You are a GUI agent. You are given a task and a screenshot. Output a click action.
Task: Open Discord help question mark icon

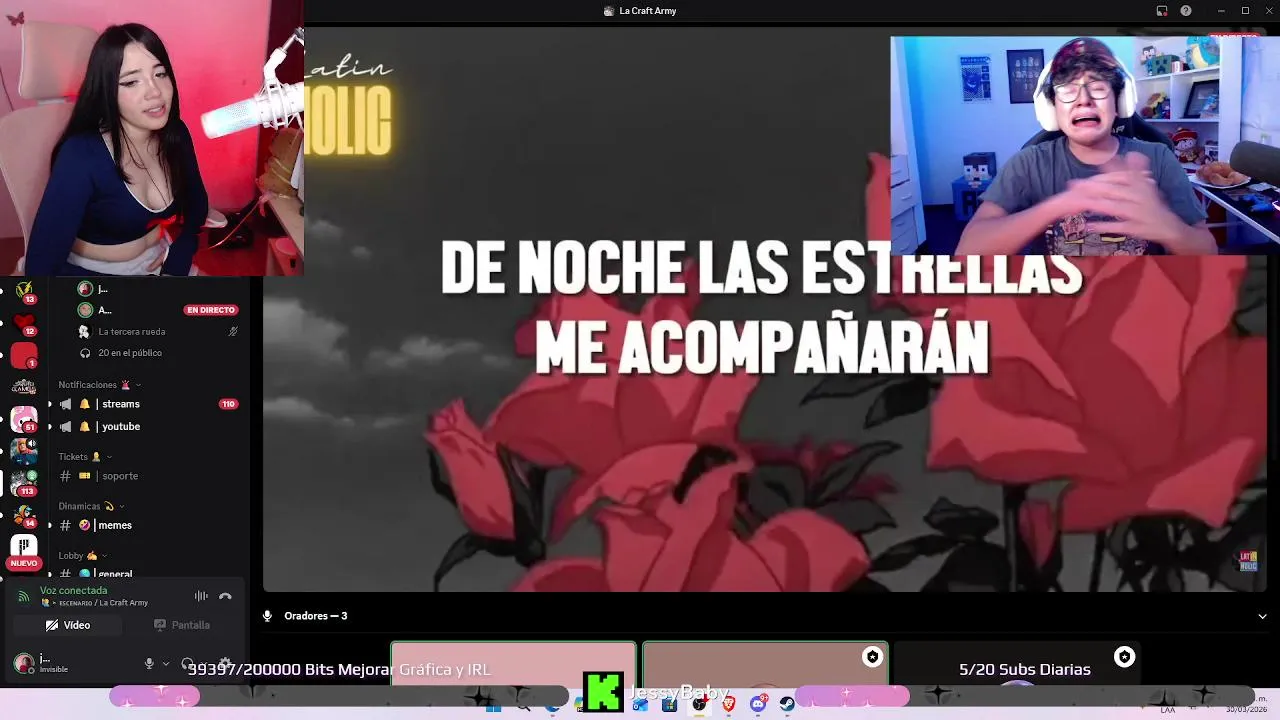pos(1186,11)
